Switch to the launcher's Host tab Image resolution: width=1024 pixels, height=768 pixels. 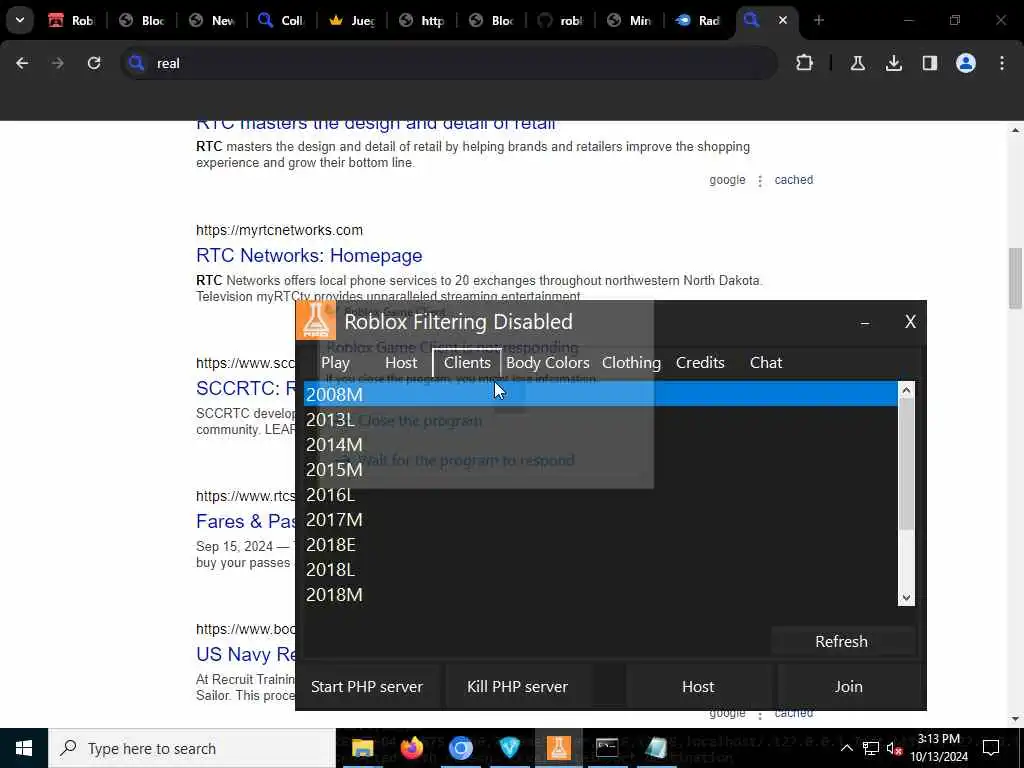pyautogui.click(x=401, y=362)
